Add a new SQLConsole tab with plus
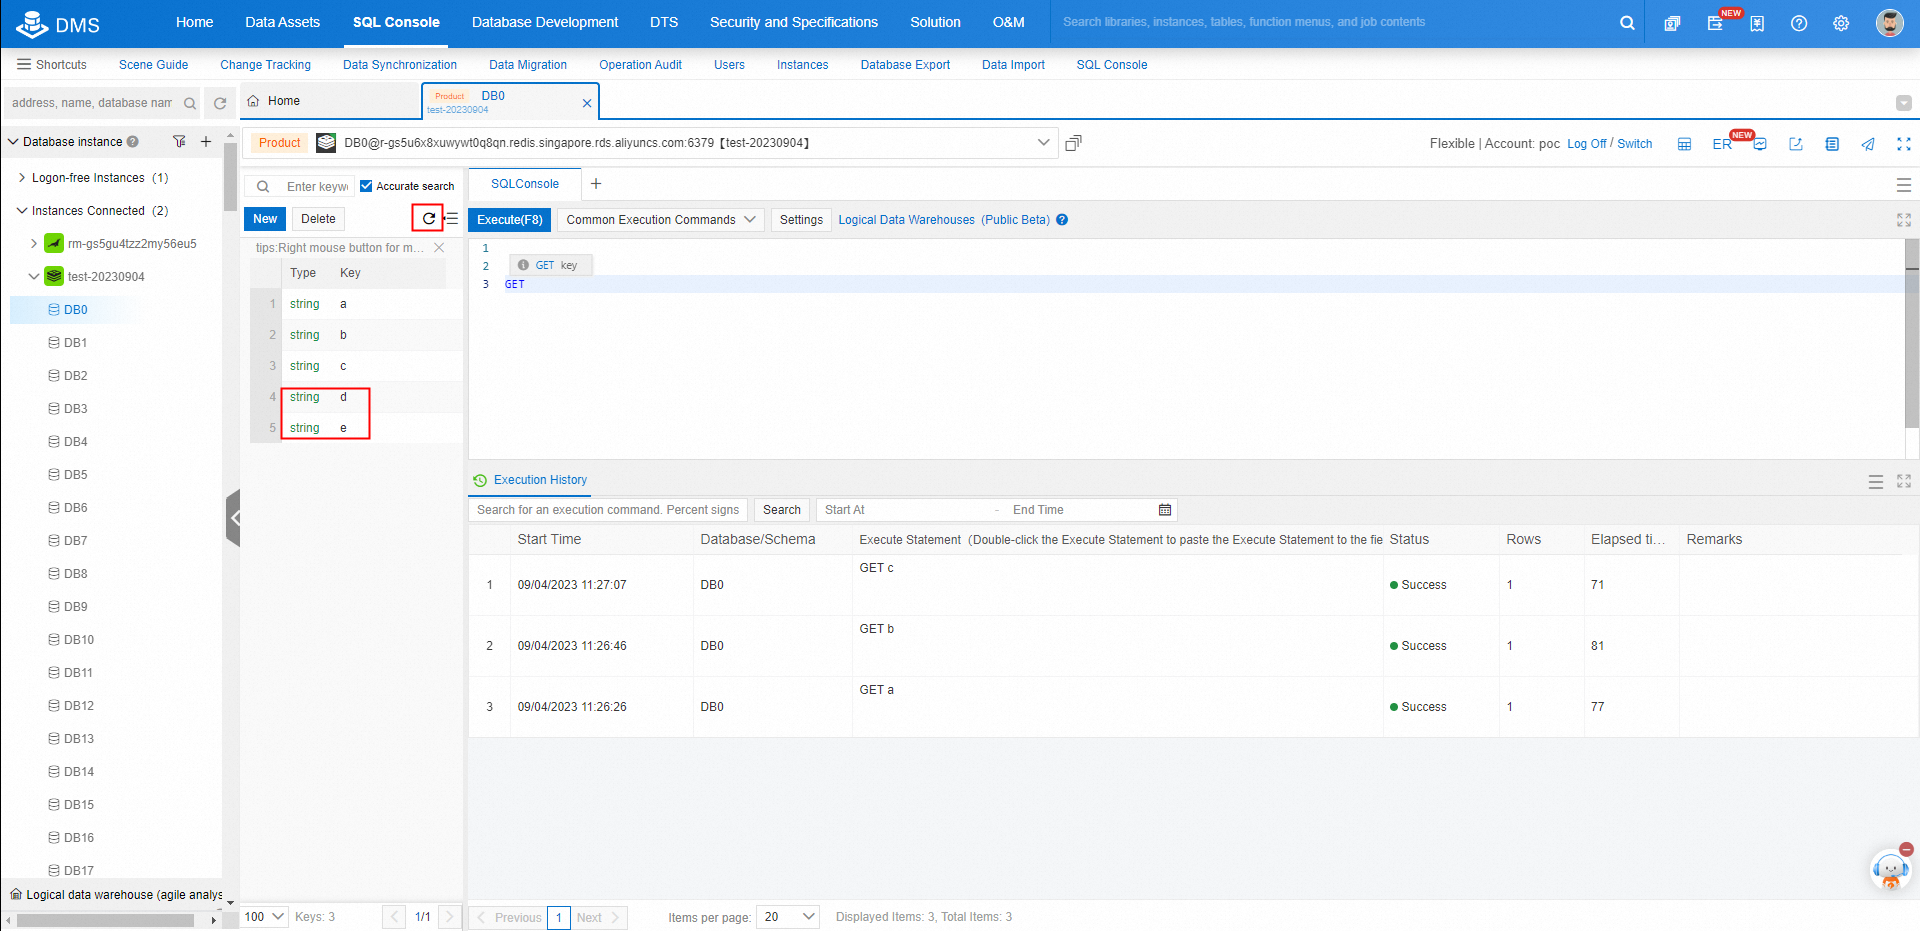1920x931 pixels. pyautogui.click(x=596, y=184)
